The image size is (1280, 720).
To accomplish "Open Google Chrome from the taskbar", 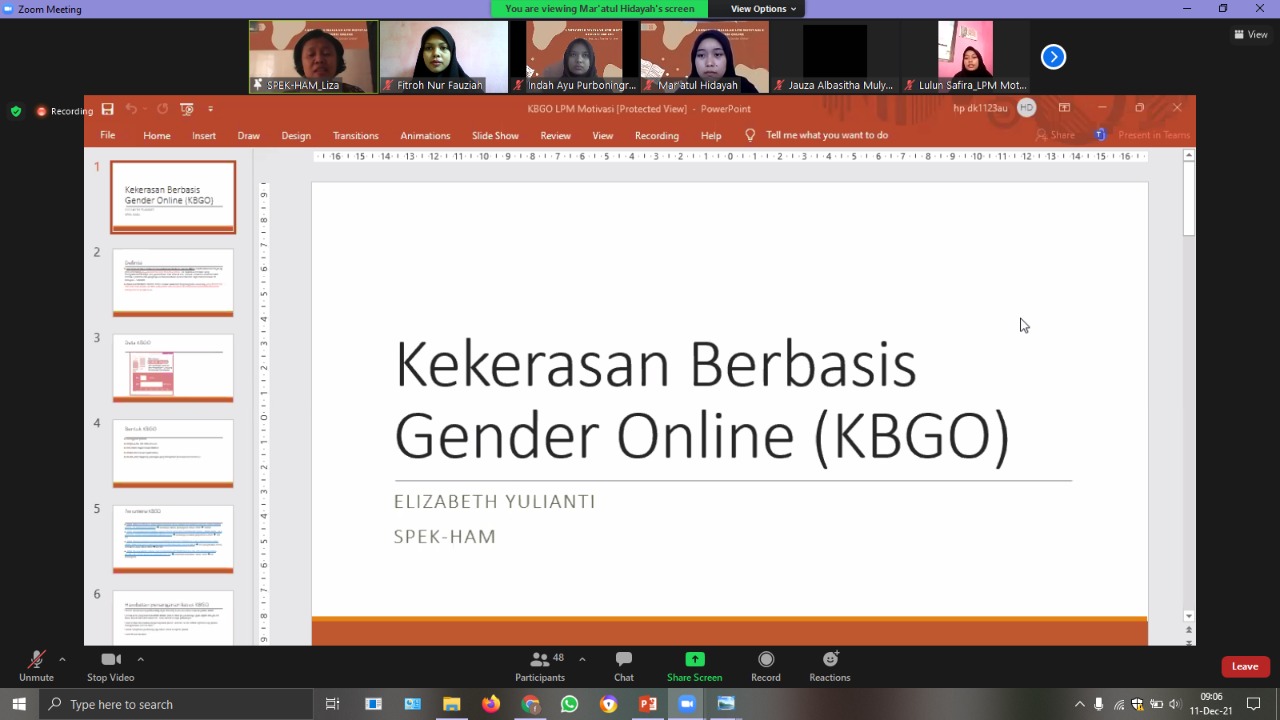I will click(530, 704).
